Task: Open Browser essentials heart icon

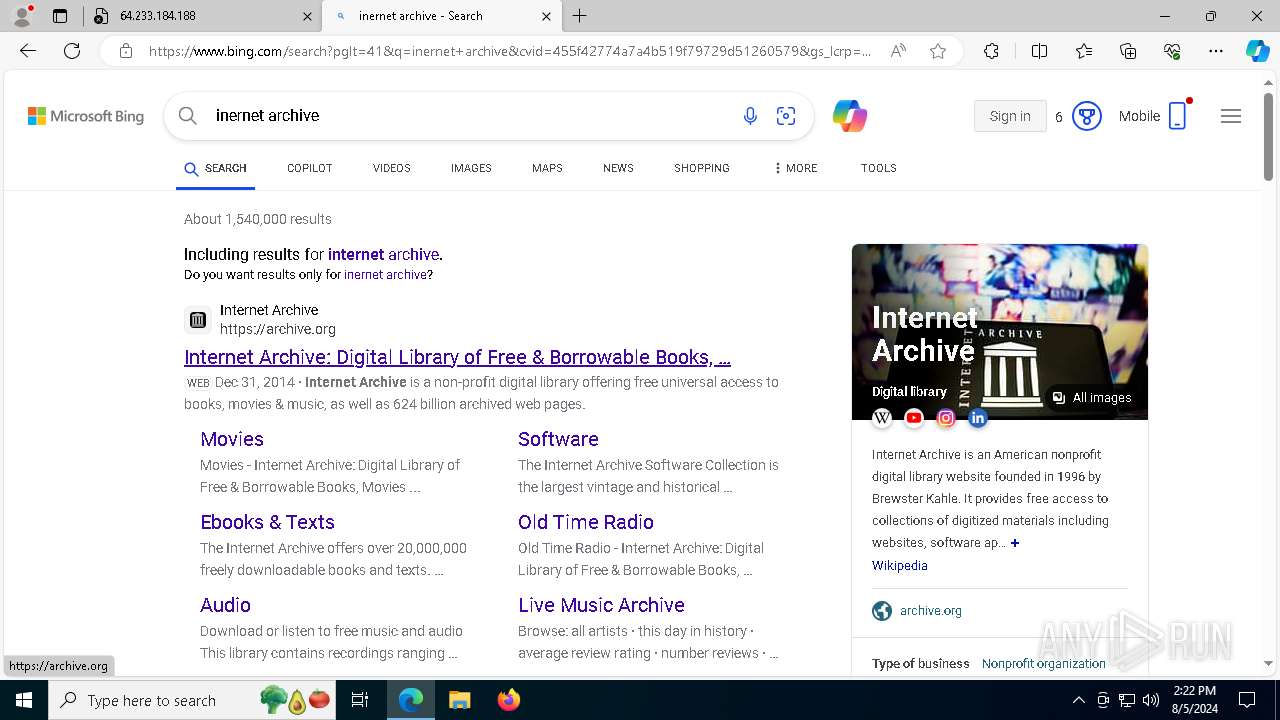Action: [1172, 51]
